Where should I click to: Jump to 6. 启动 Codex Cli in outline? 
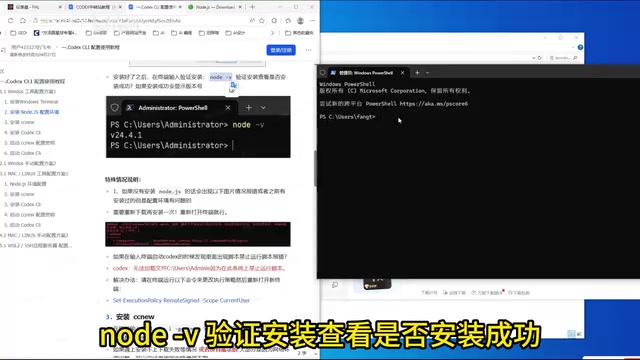pyautogui.click(x=22, y=153)
